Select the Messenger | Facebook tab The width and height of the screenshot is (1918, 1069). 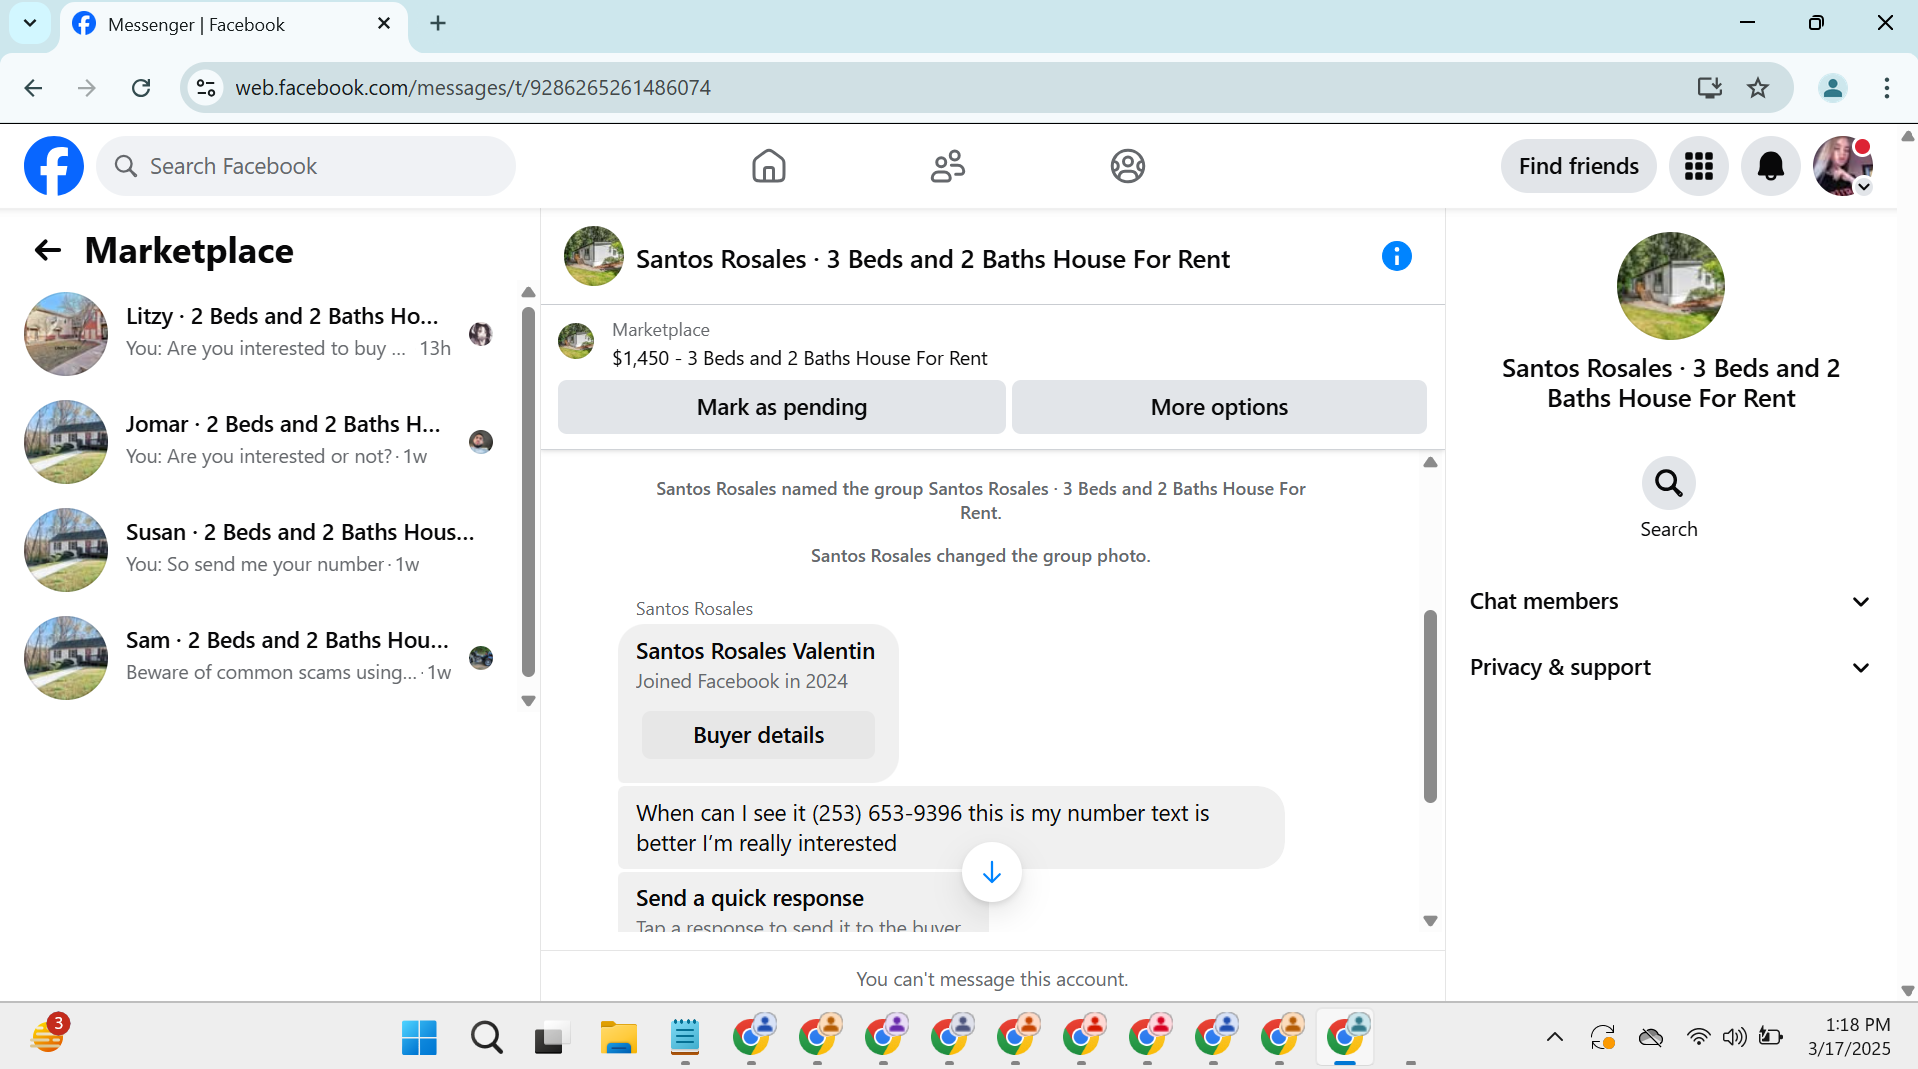234,24
